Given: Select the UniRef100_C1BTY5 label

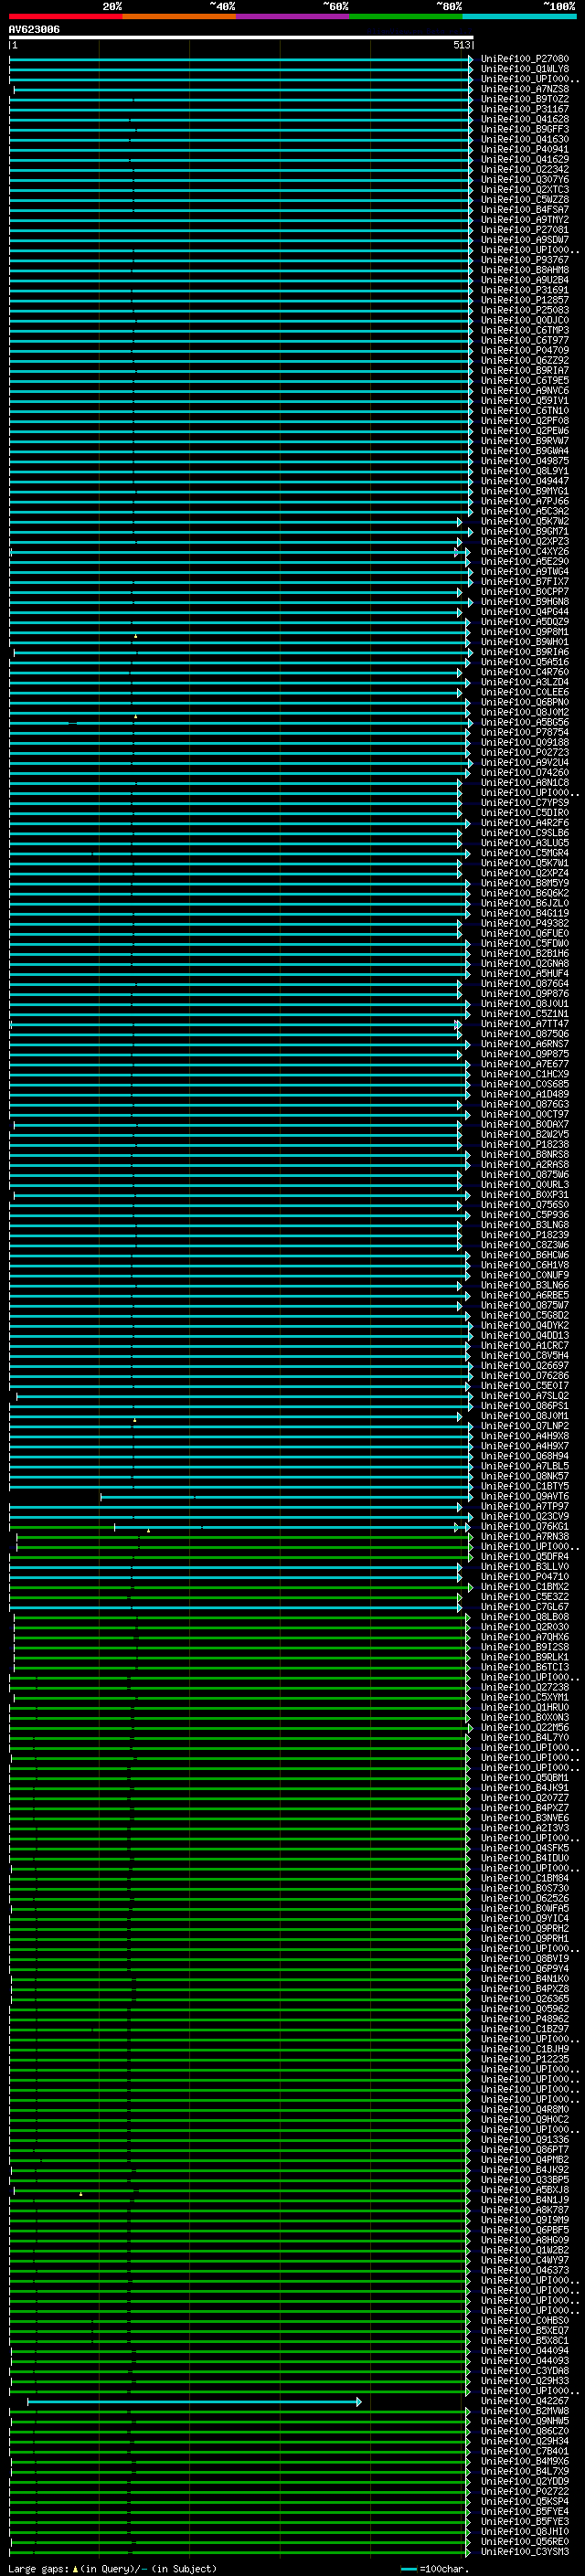Looking at the screenshot, I should coord(524,1486).
